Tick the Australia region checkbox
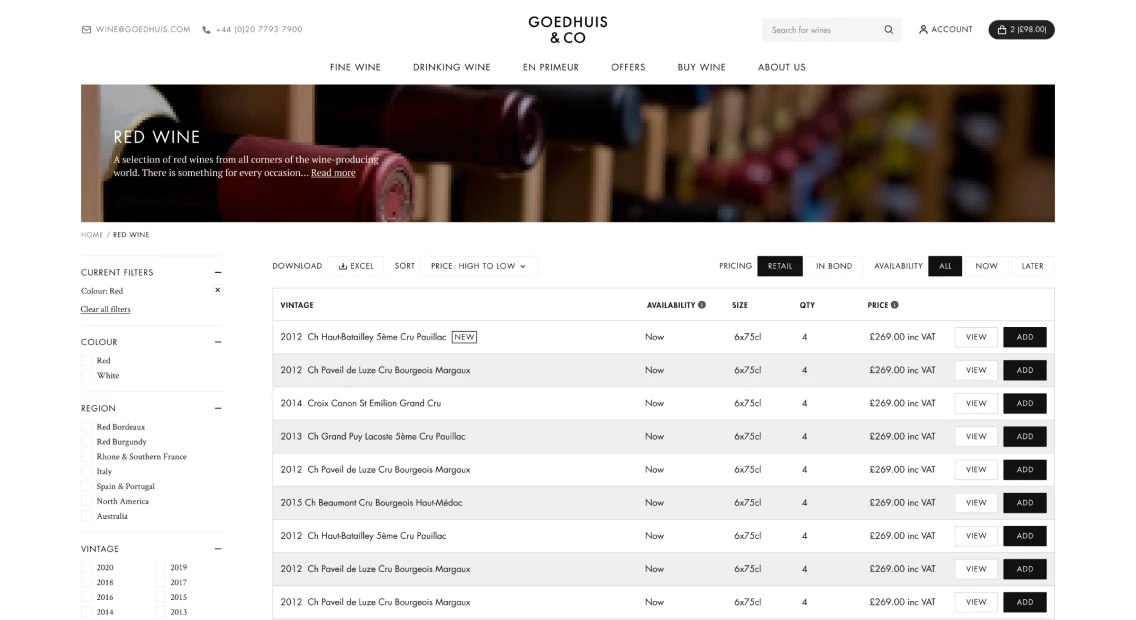 (x=86, y=516)
